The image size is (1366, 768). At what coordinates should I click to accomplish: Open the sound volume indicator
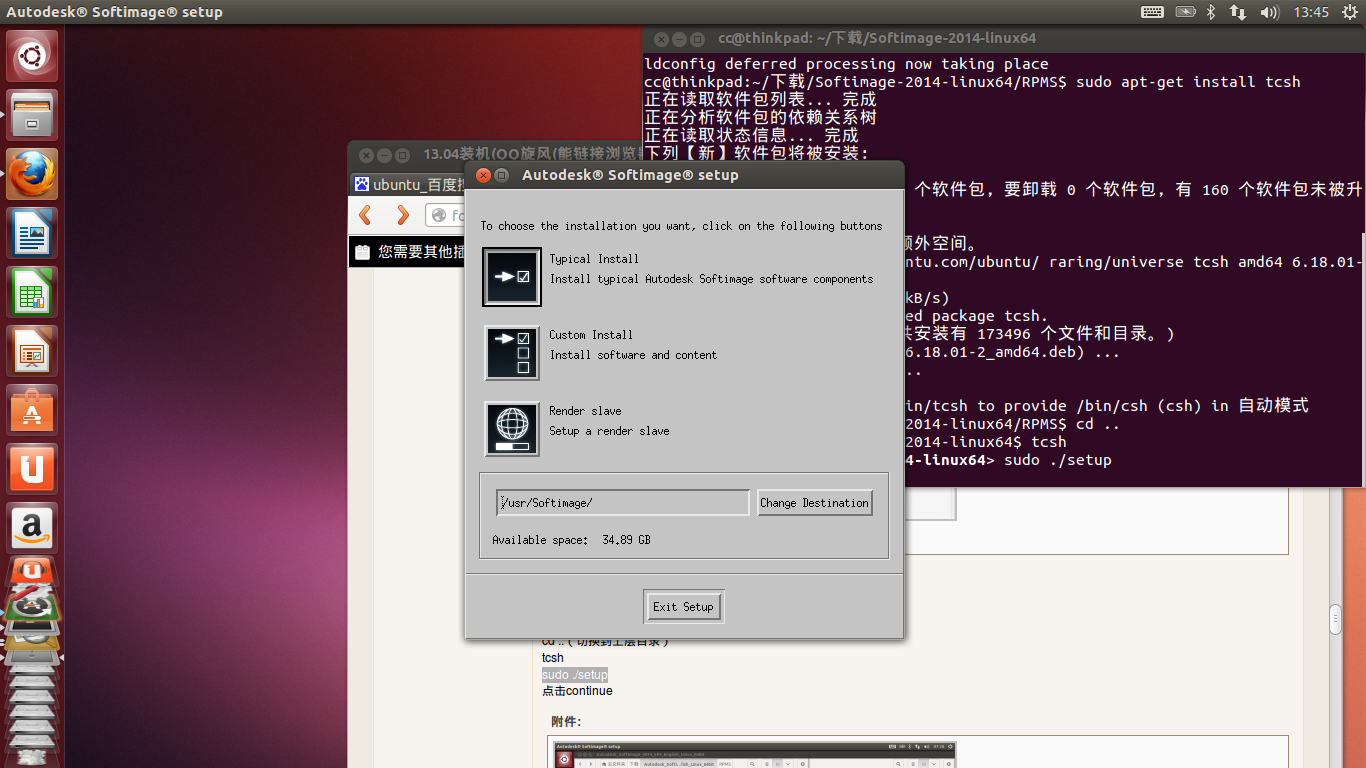pyautogui.click(x=1270, y=12)
